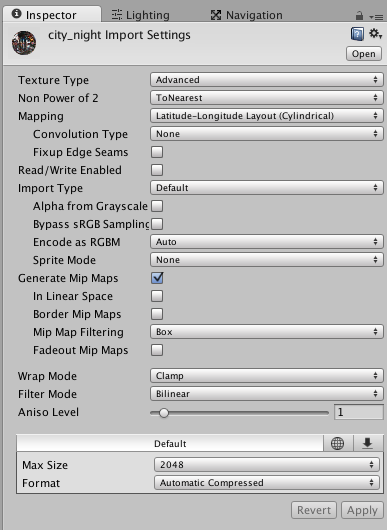Click the Texture Type label

(x=53, y=80)
